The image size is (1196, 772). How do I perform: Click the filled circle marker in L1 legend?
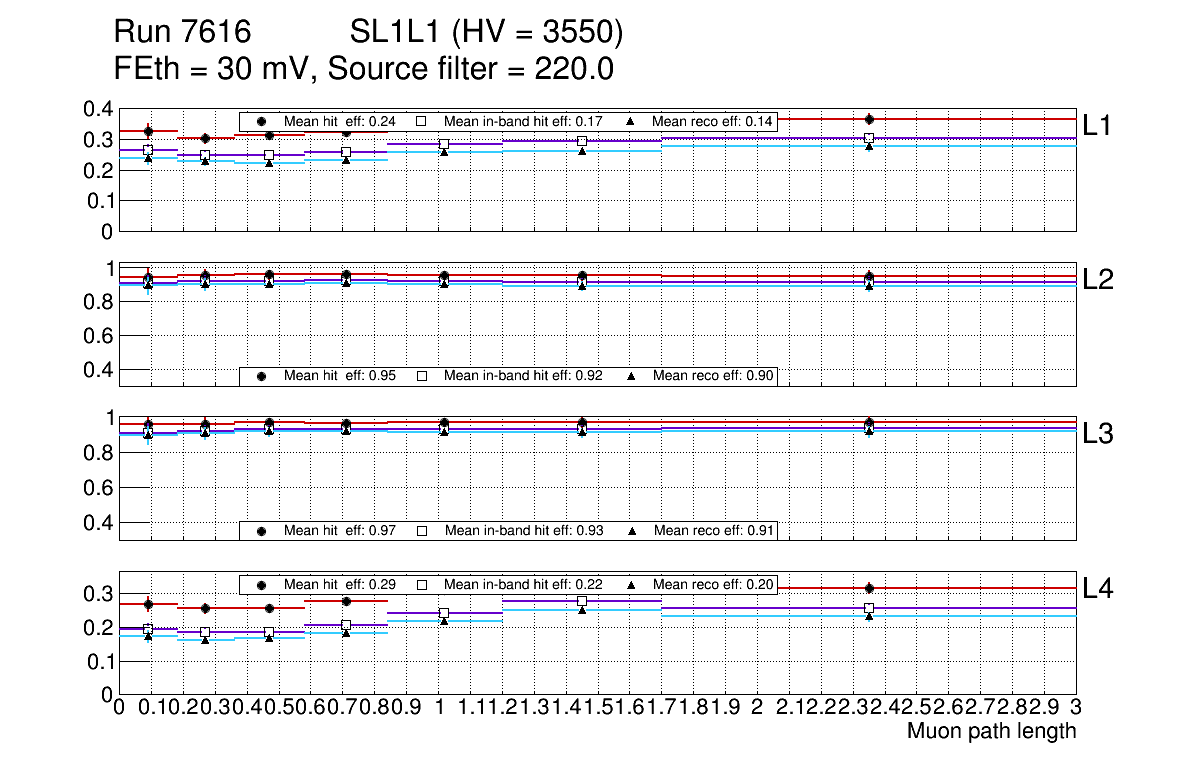(262, 122)
